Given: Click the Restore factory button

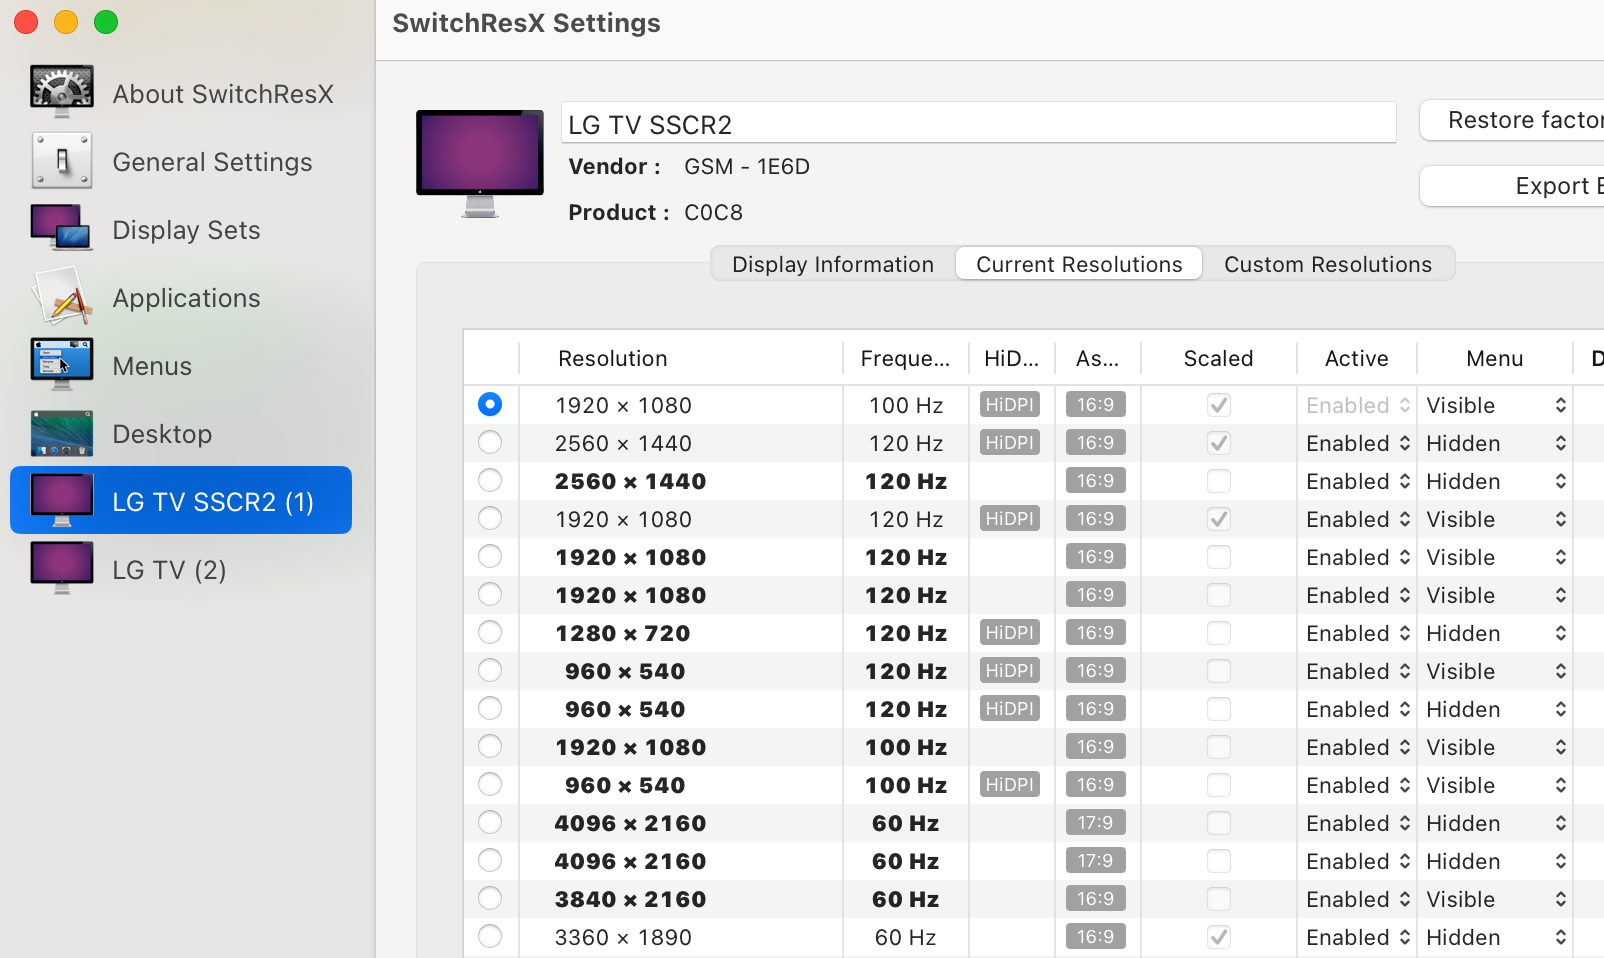Looking at the screenshot, I should [x=1512, y=120].
